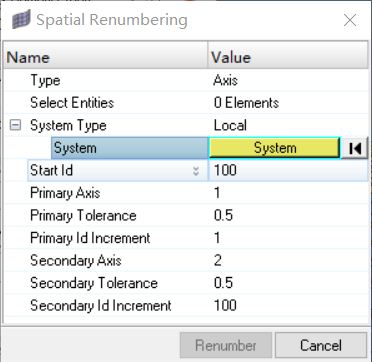The image size is (372, 362).
Task: Close the Spatial Renumbering dialog
Action: click(x=350, y=20)
